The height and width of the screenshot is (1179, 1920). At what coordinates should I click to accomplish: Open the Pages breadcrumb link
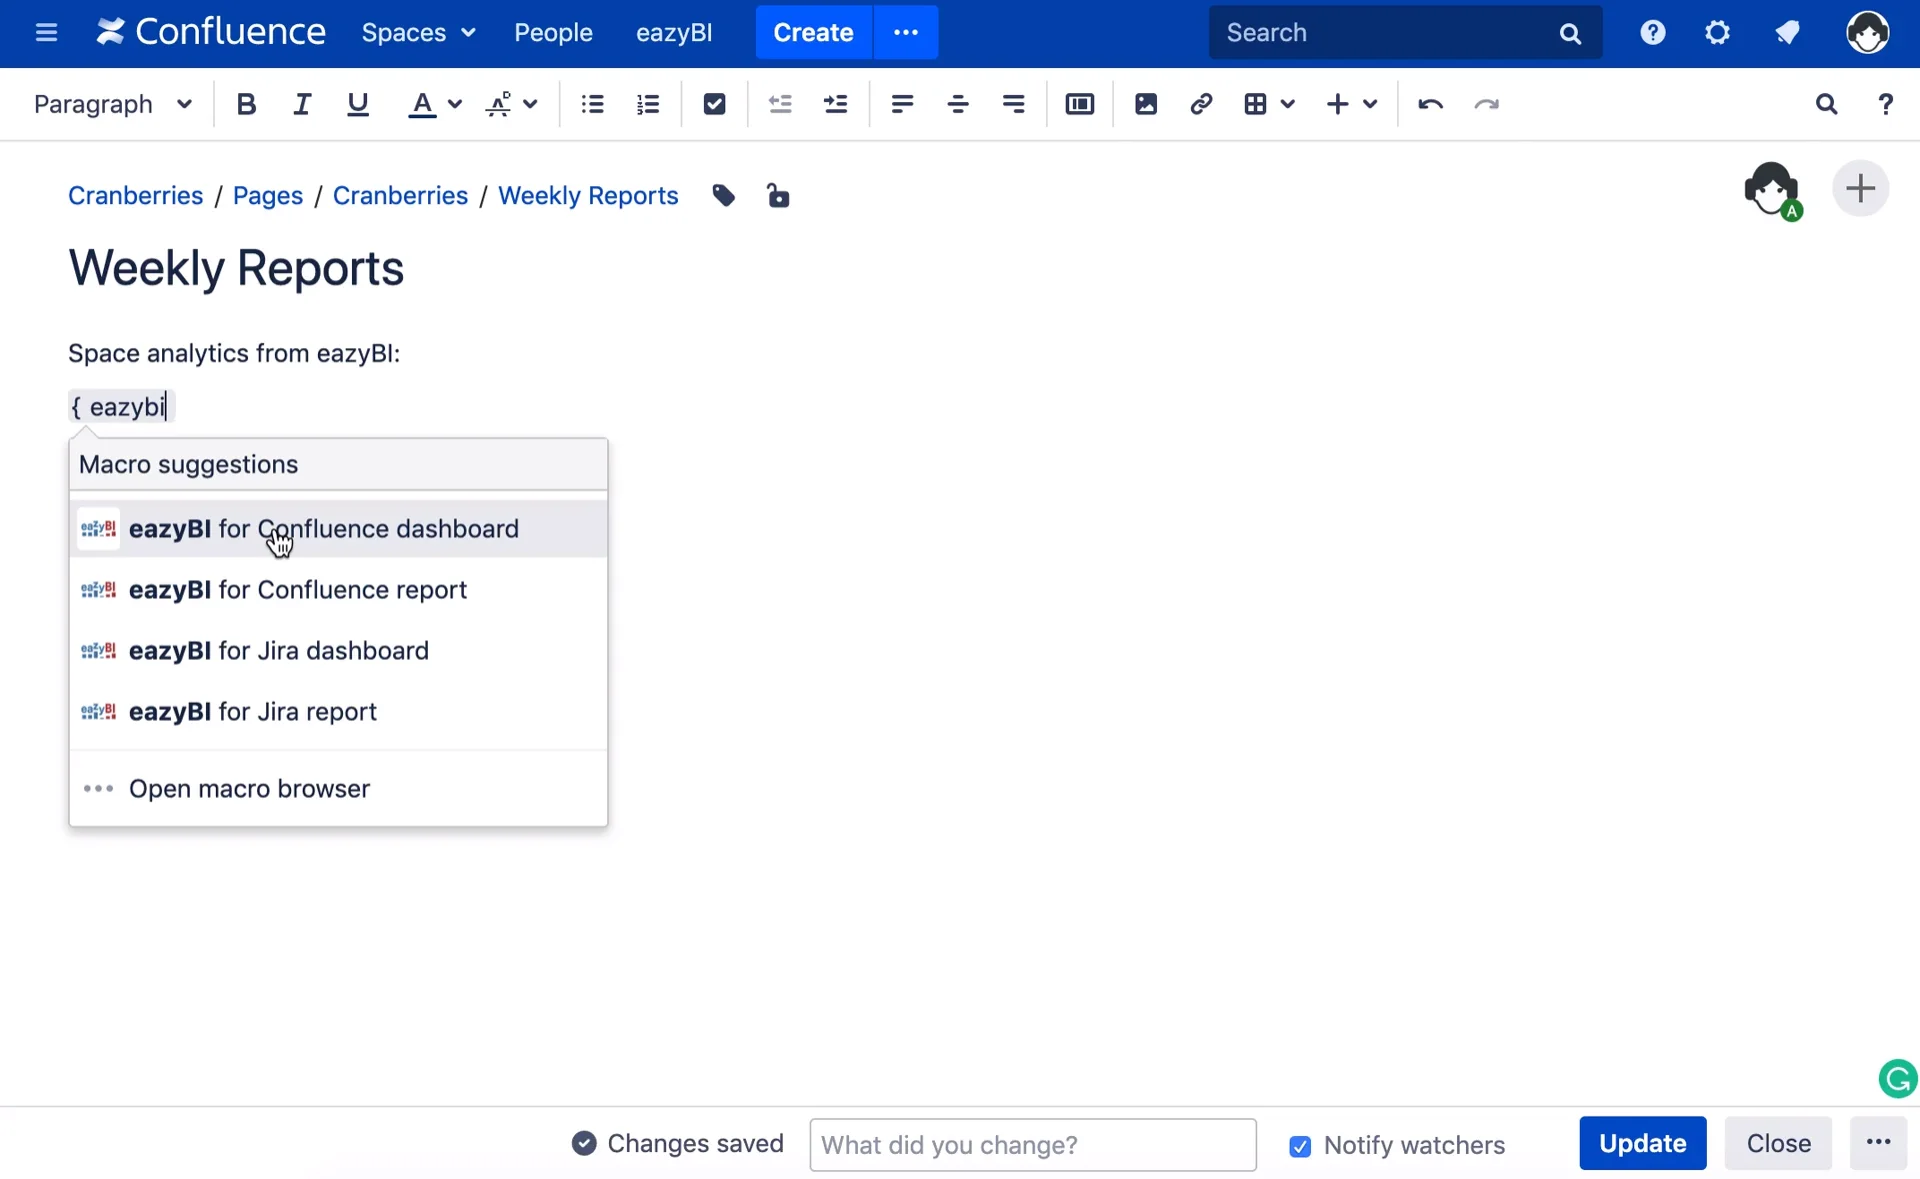point(268,196)
